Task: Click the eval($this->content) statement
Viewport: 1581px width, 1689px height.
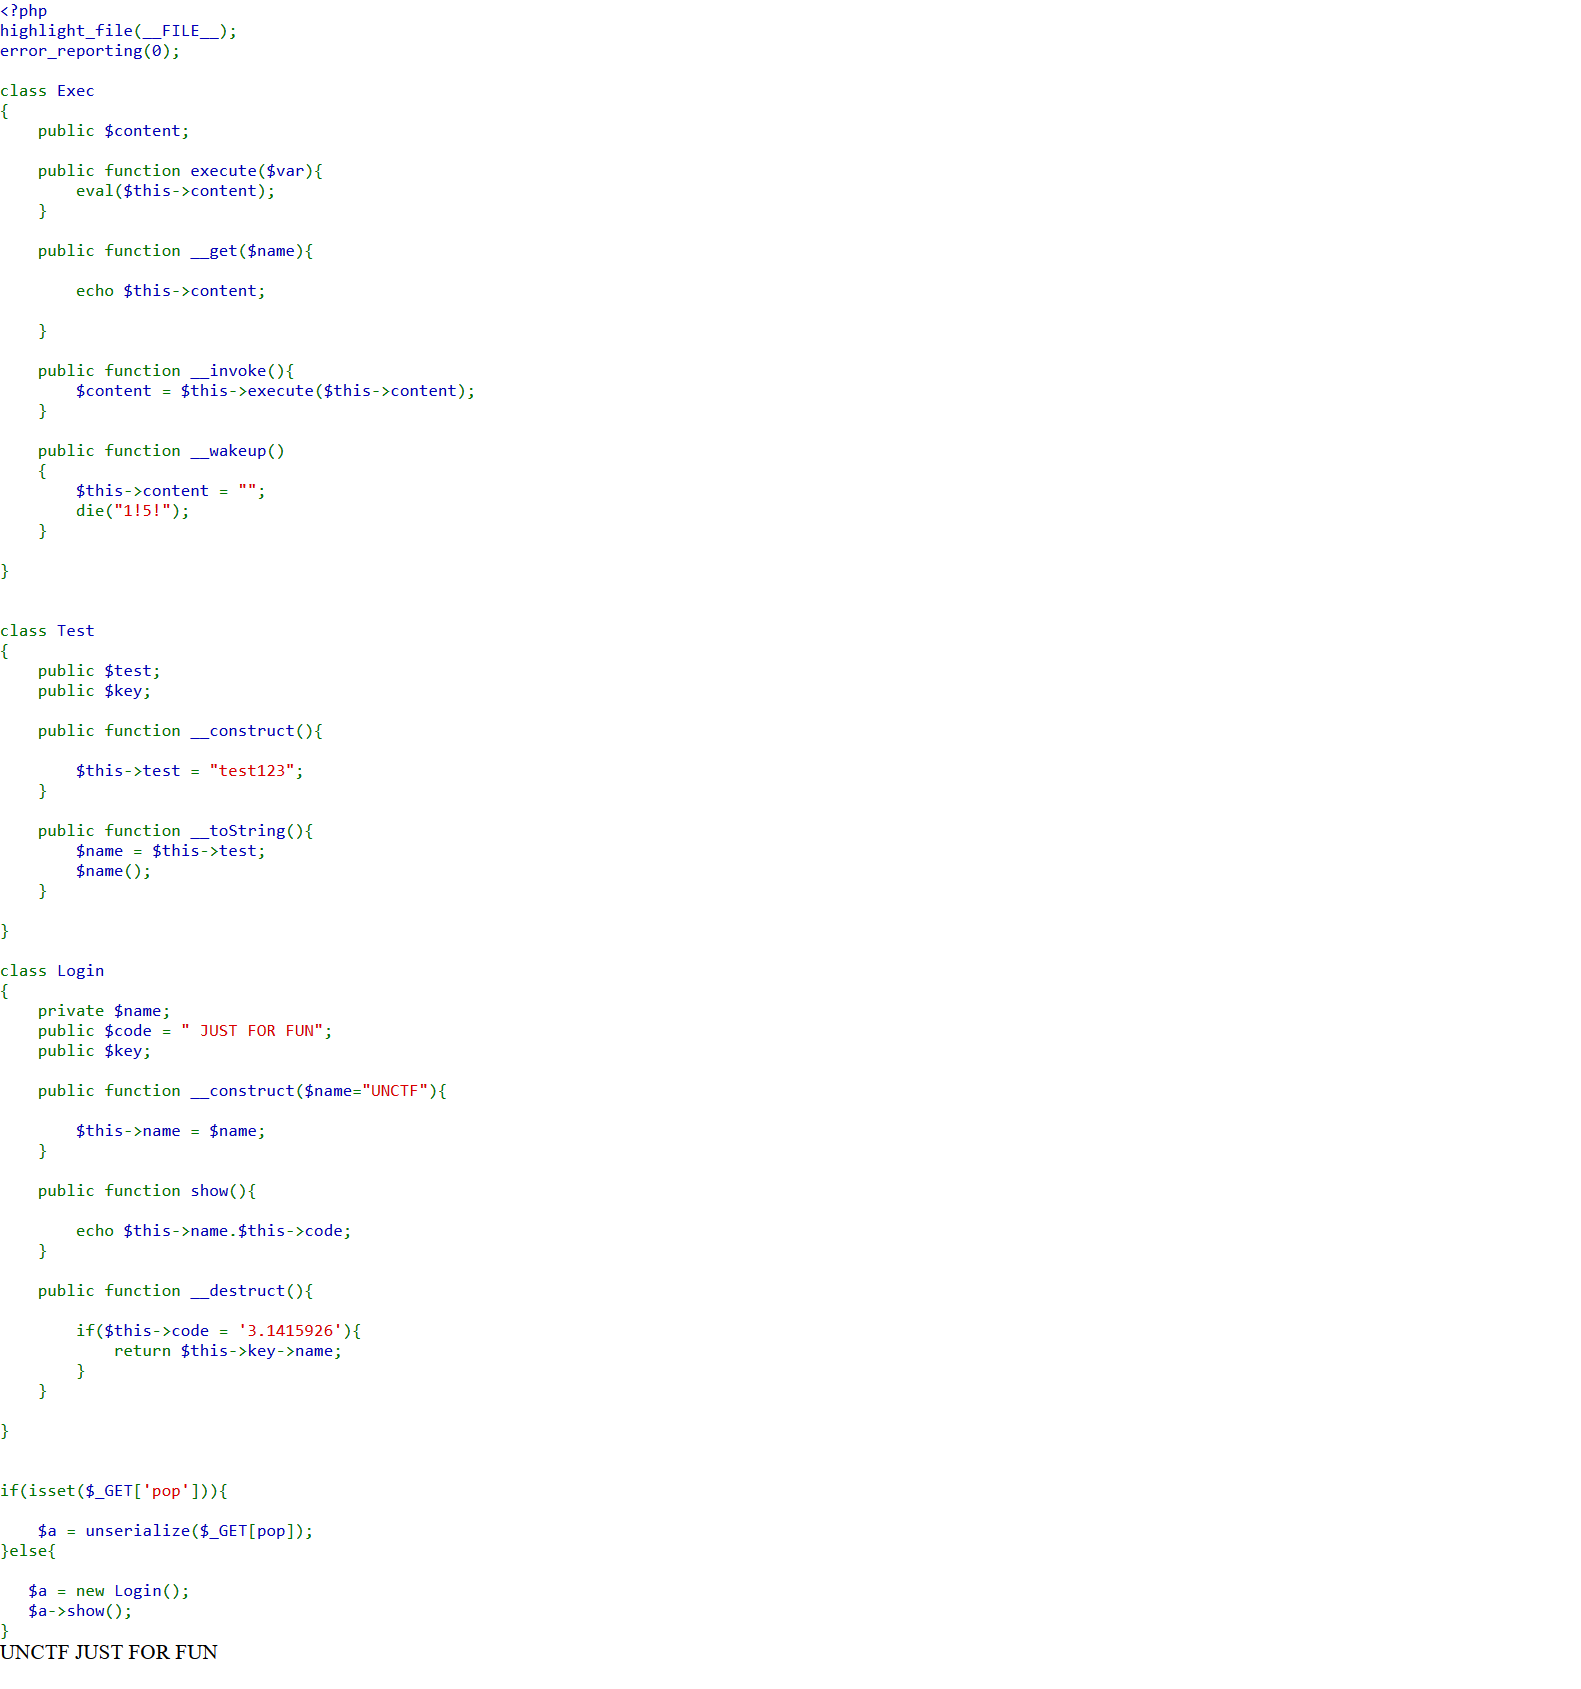Action: [x=175, y=191]
